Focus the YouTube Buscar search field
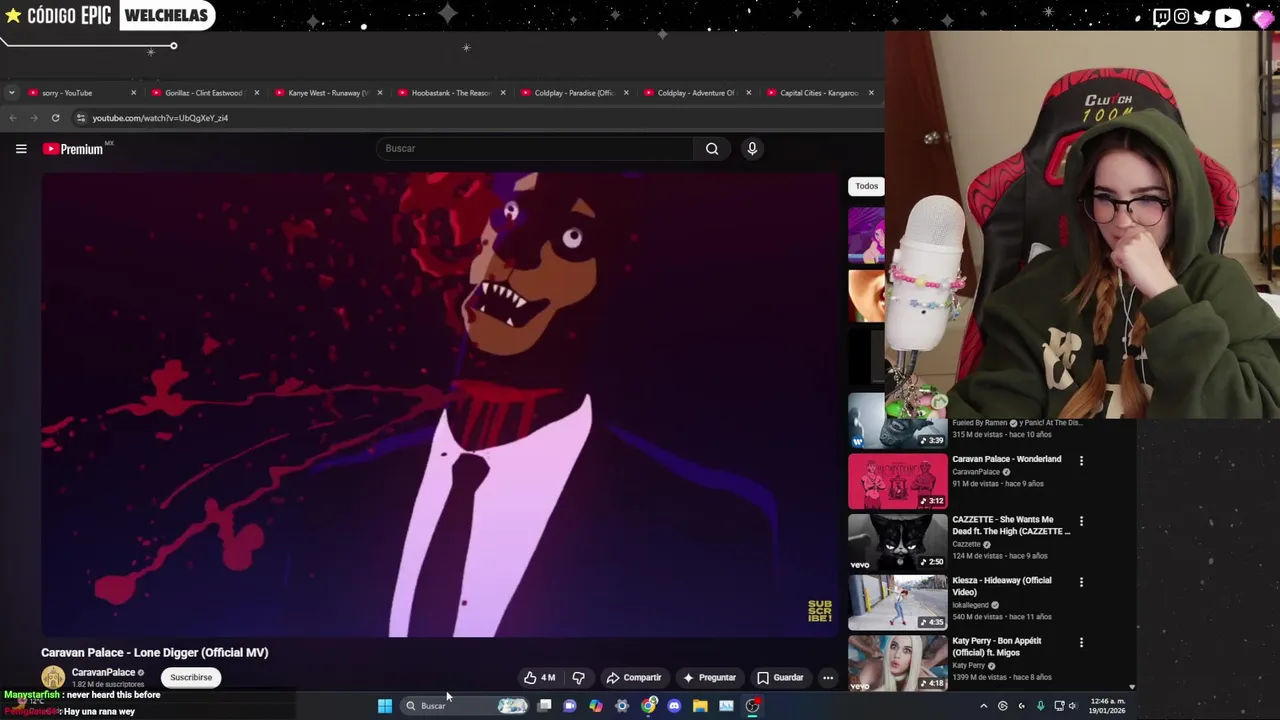 coord(535,149)
